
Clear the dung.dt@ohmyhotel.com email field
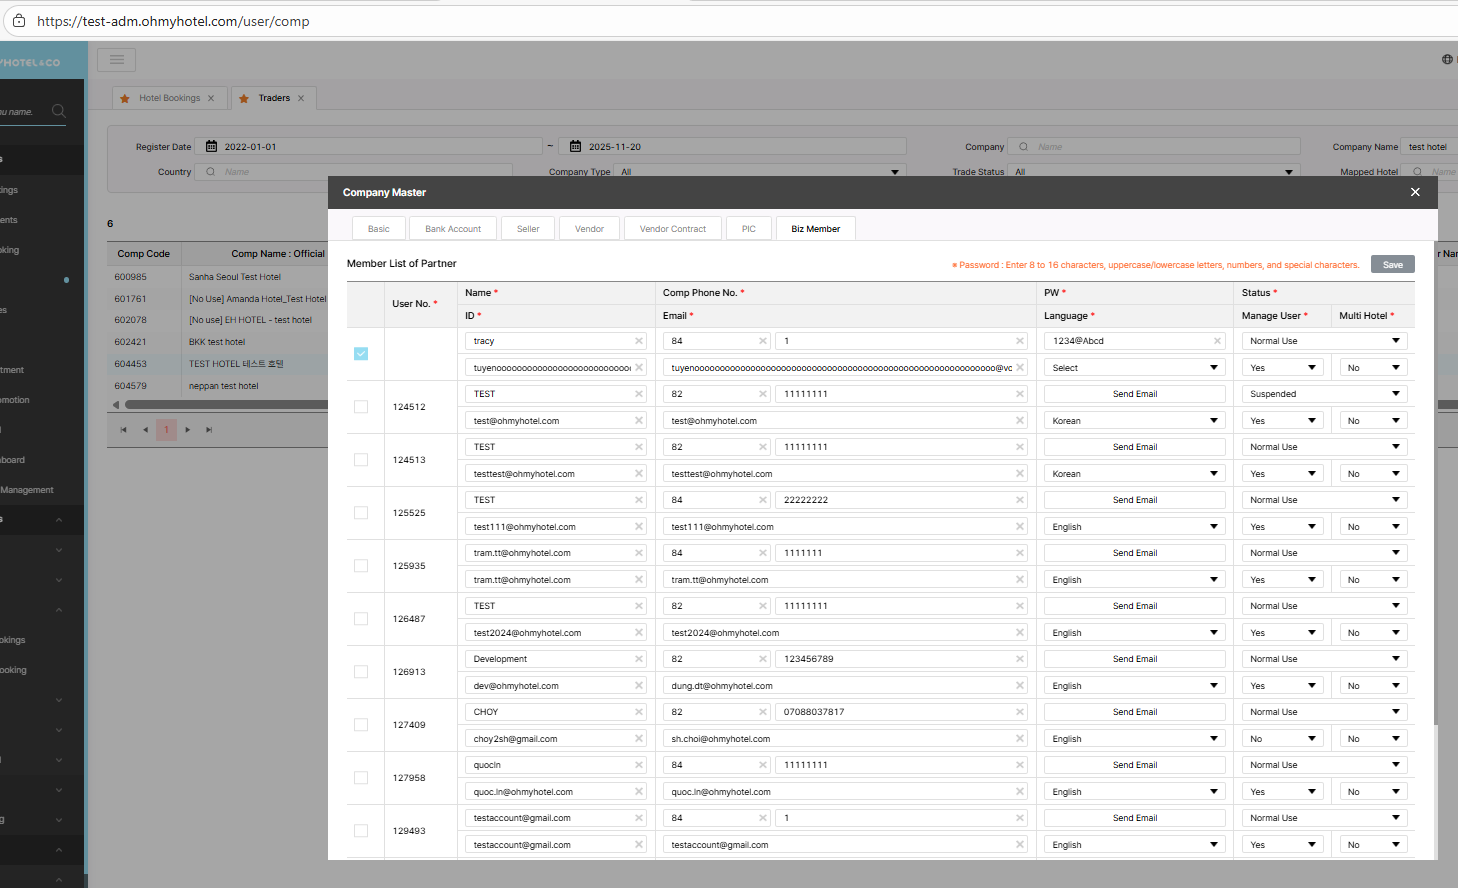tap(1019, 686)
